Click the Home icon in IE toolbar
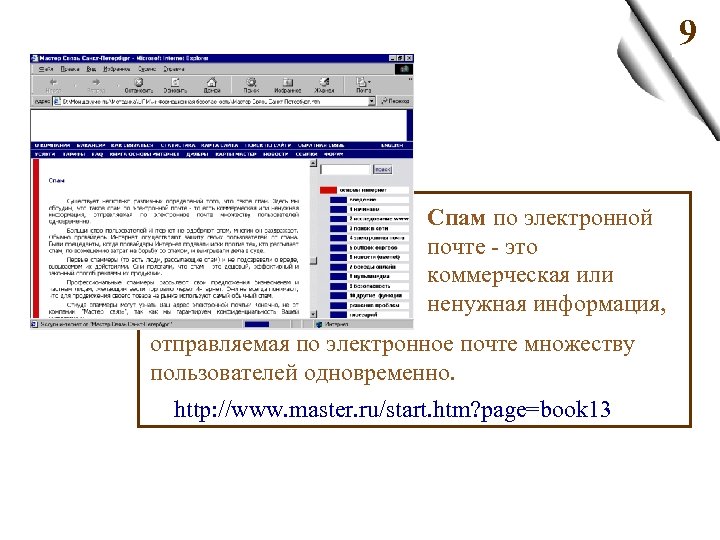 click(x=212, y=82)
